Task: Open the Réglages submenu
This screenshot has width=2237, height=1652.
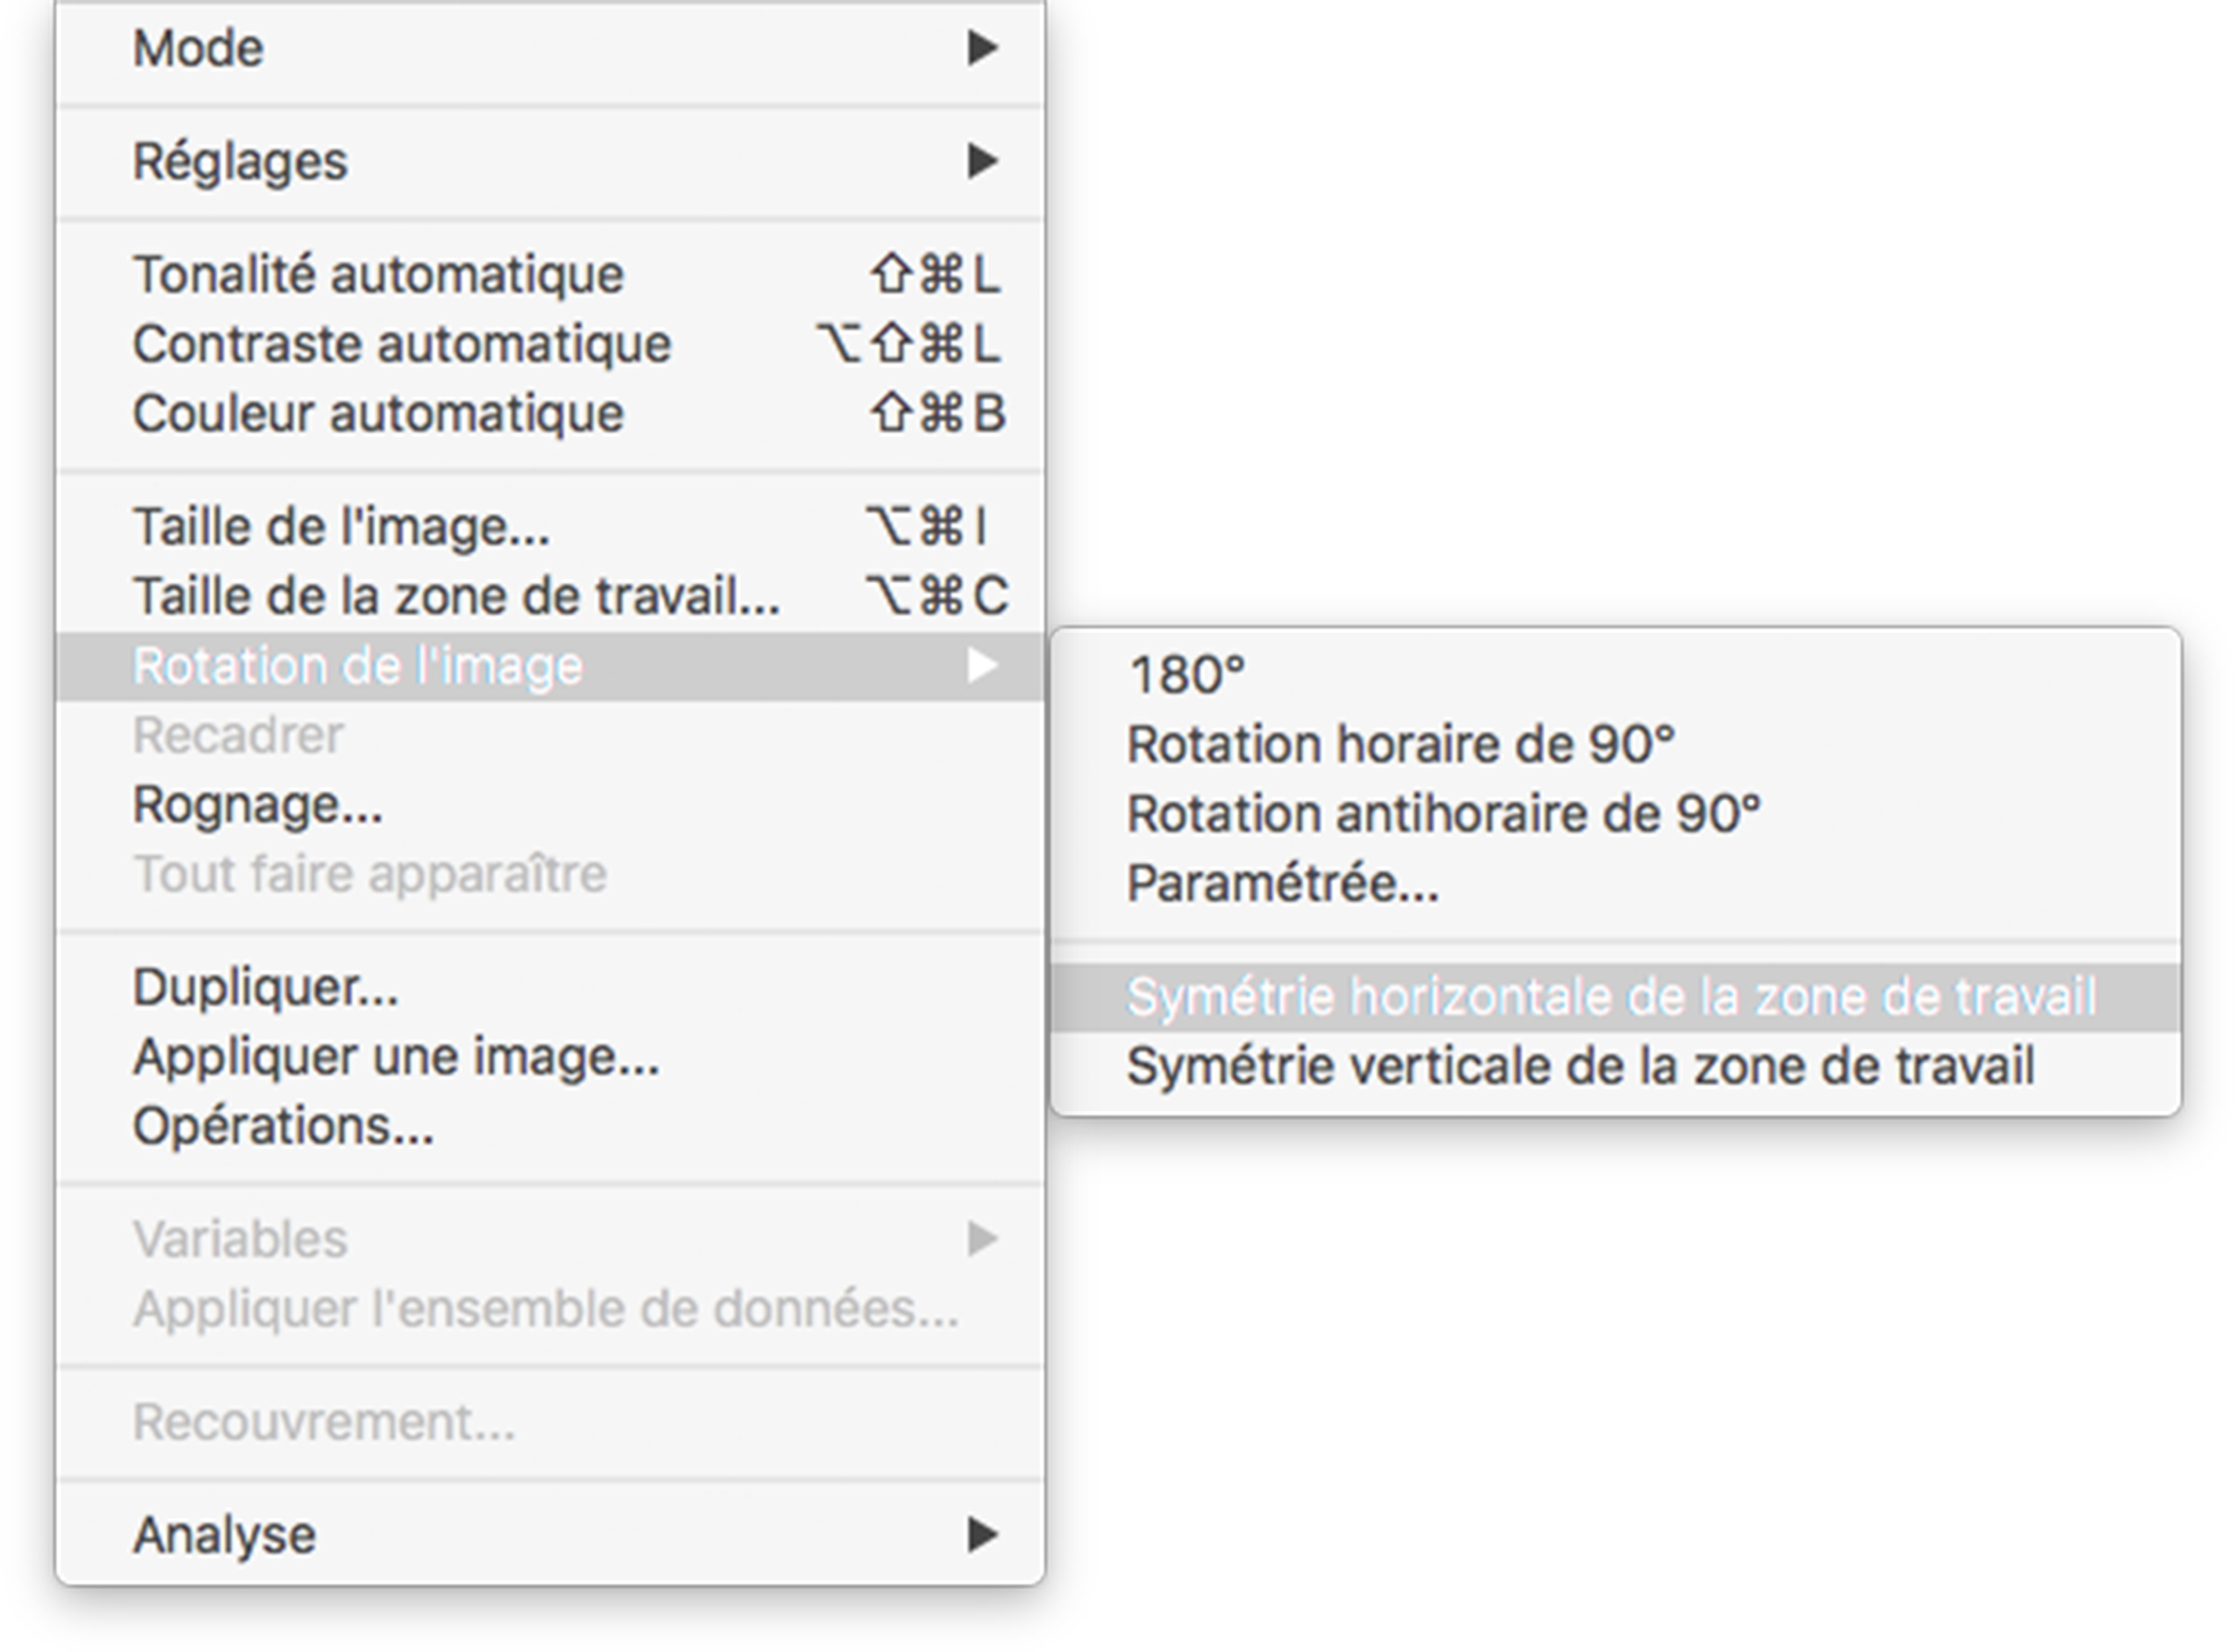Action: [x=240, y=161]
